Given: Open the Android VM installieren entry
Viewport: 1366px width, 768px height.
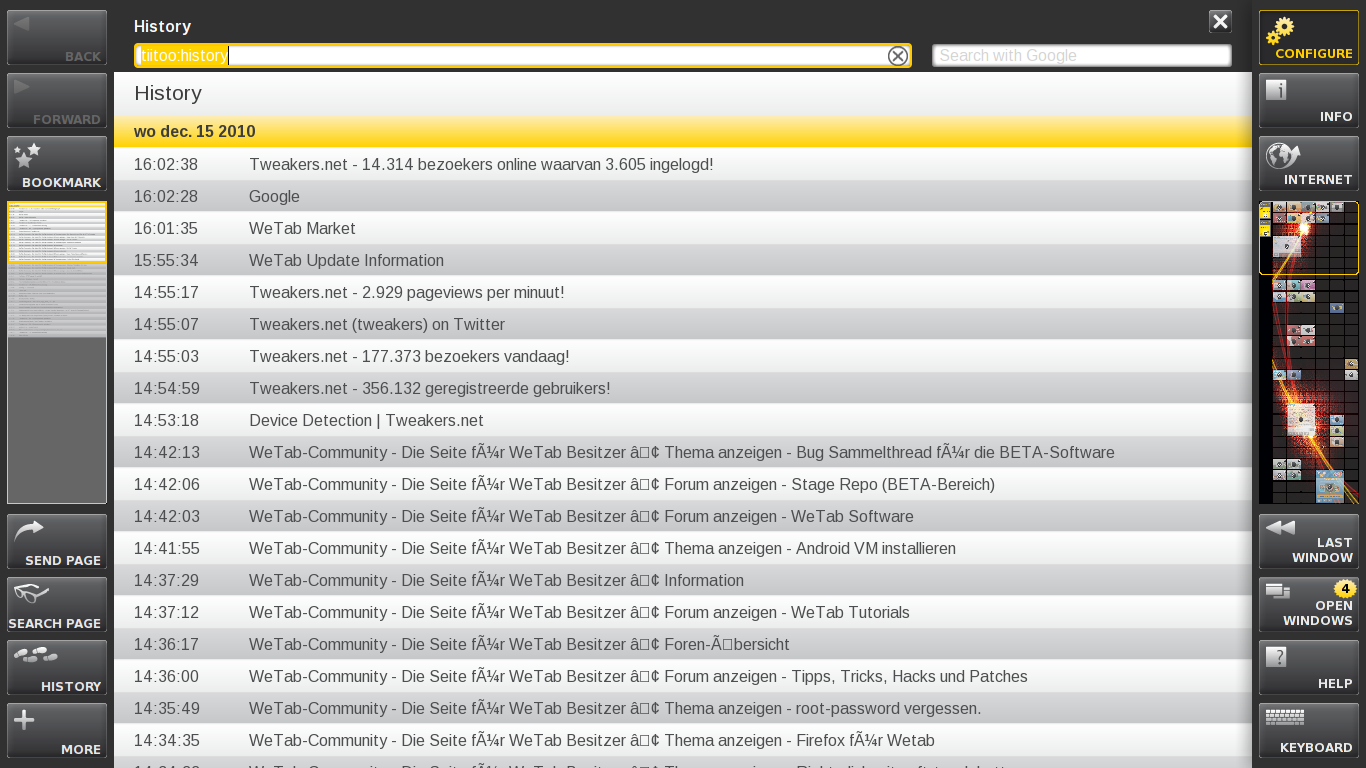Looking at the screenshot, I should point(683,549).
